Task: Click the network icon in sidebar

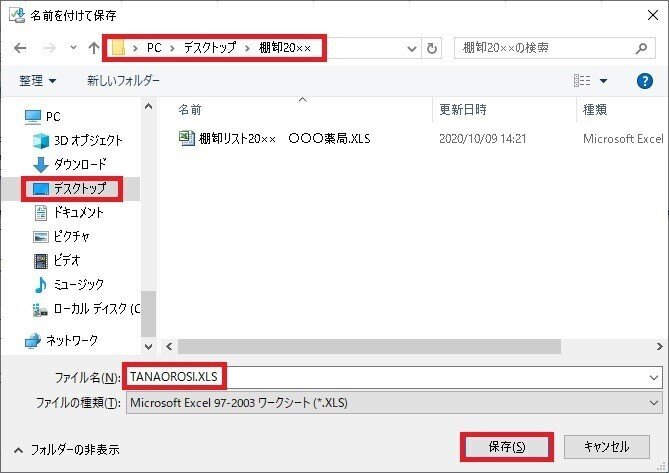Action: tap(33, 340)
